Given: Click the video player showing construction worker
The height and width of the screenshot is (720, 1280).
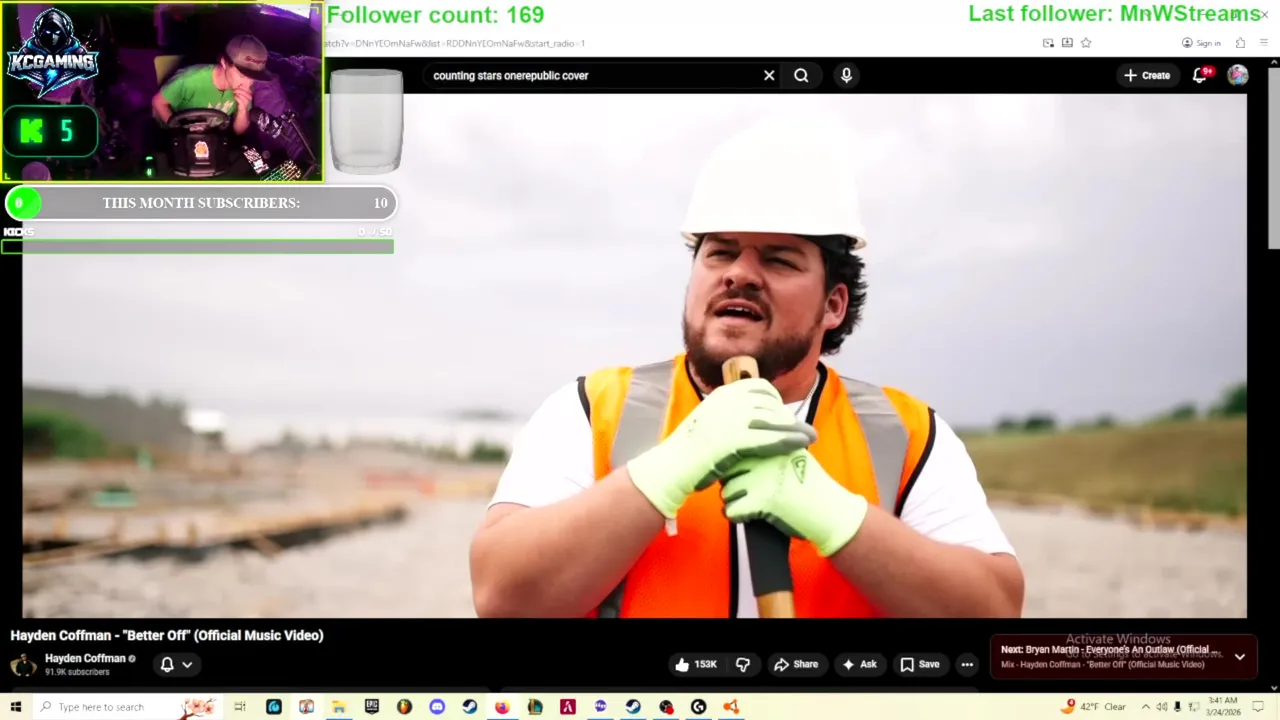Looking at the screenshot, I should (635, 355).
